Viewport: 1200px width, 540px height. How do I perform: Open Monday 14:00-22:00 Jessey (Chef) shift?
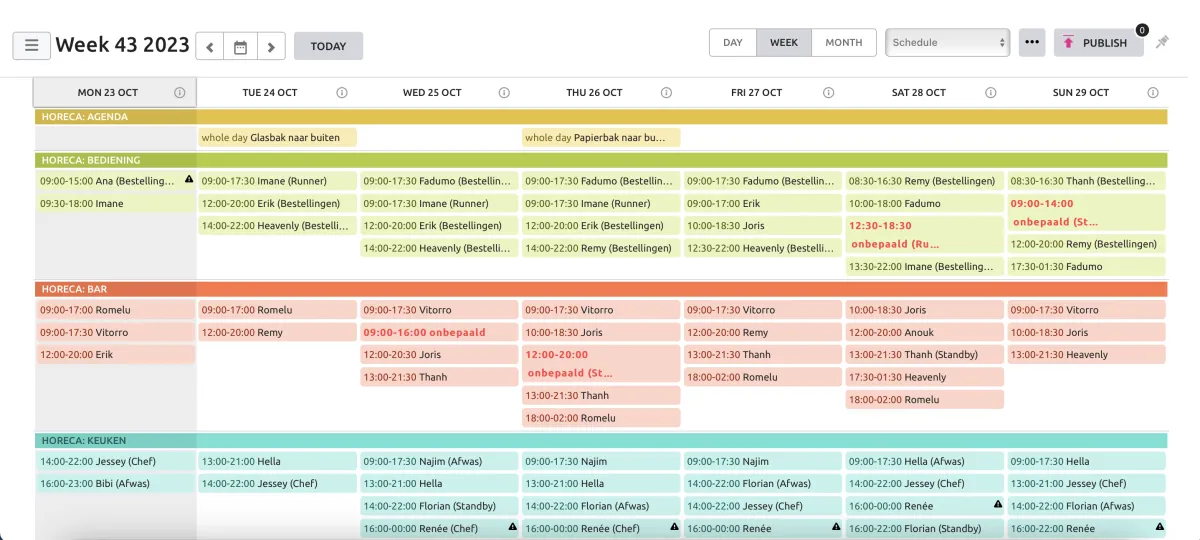coord(115,461)
